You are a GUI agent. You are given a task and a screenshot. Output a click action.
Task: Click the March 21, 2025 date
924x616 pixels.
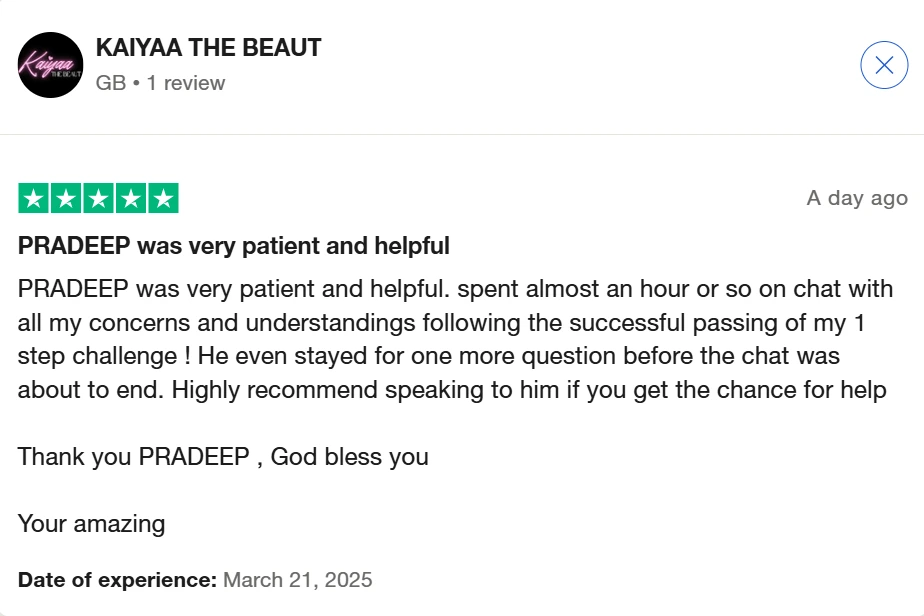[297, 580]
